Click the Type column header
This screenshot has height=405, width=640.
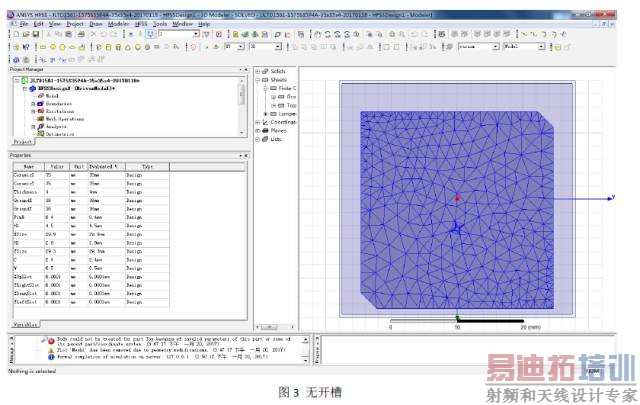[x=147, y=167]
